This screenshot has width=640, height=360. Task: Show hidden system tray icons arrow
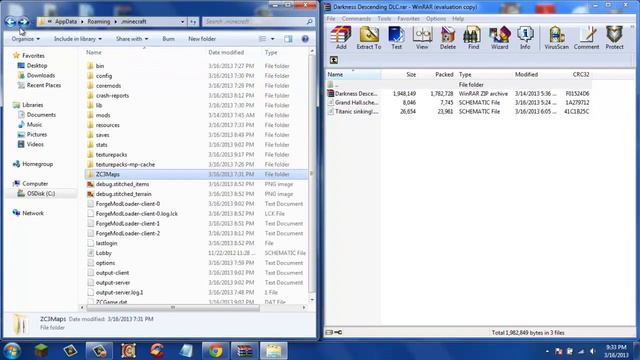(547, 351)
